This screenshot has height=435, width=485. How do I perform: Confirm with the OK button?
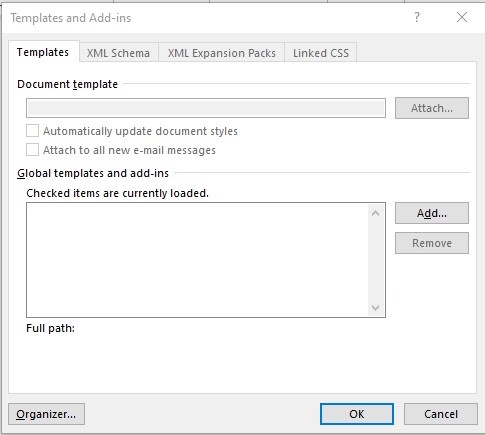pos(357,414)
